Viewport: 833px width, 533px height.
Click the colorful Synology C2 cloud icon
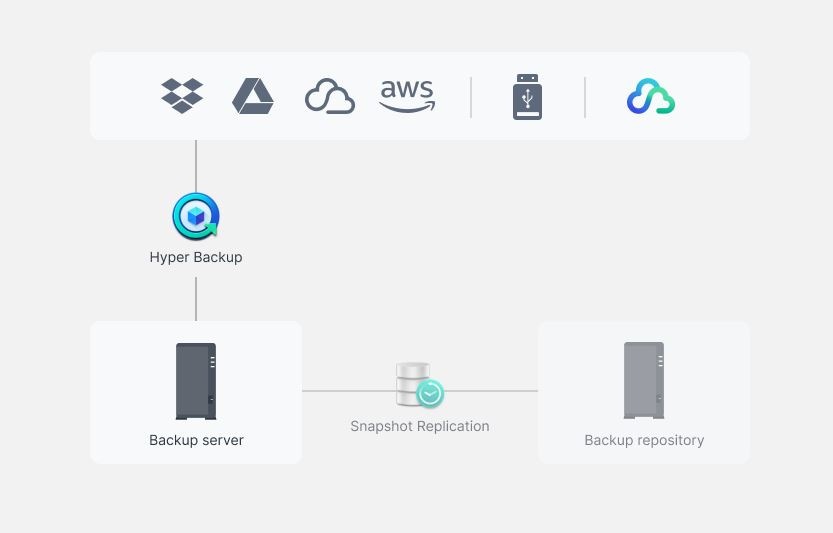point(651,96)
